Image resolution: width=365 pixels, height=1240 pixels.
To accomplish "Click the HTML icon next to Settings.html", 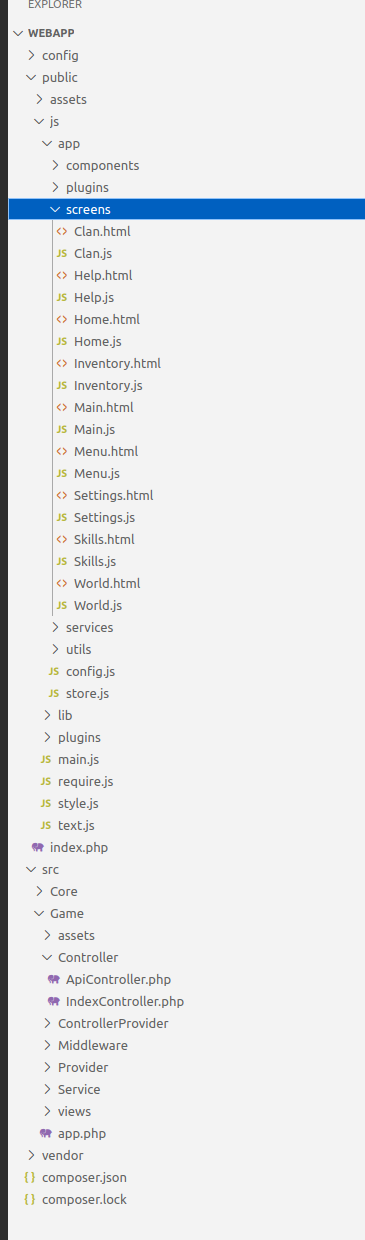I will tap(62, 495).
